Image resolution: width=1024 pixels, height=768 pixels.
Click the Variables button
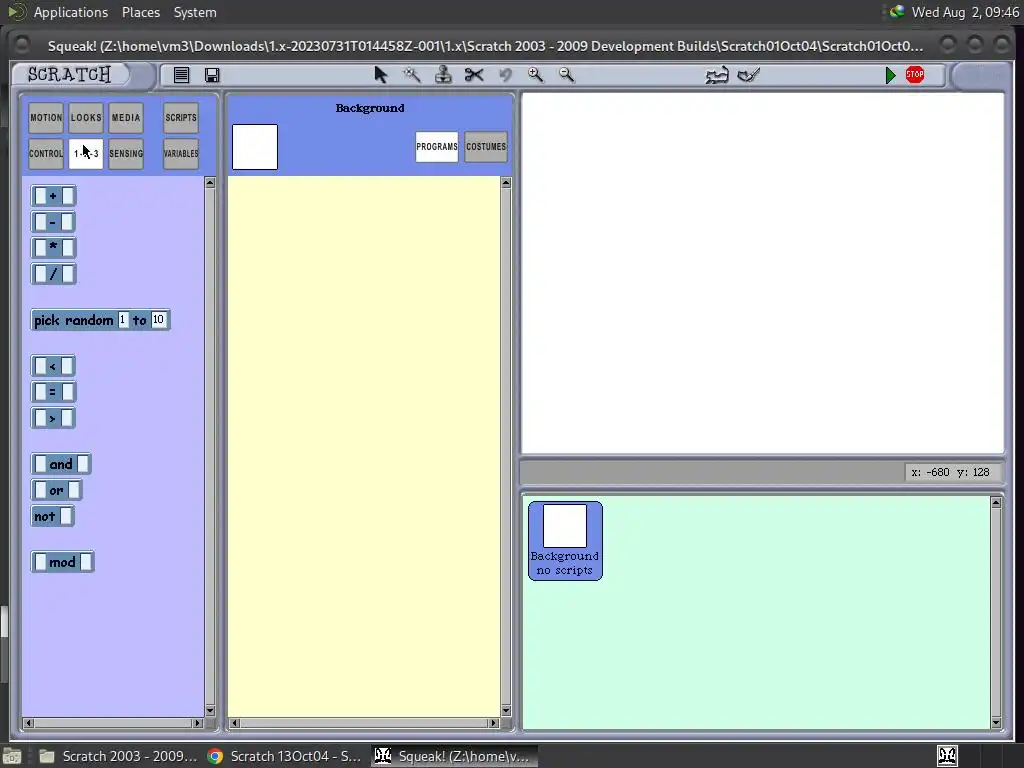point(181,153)
